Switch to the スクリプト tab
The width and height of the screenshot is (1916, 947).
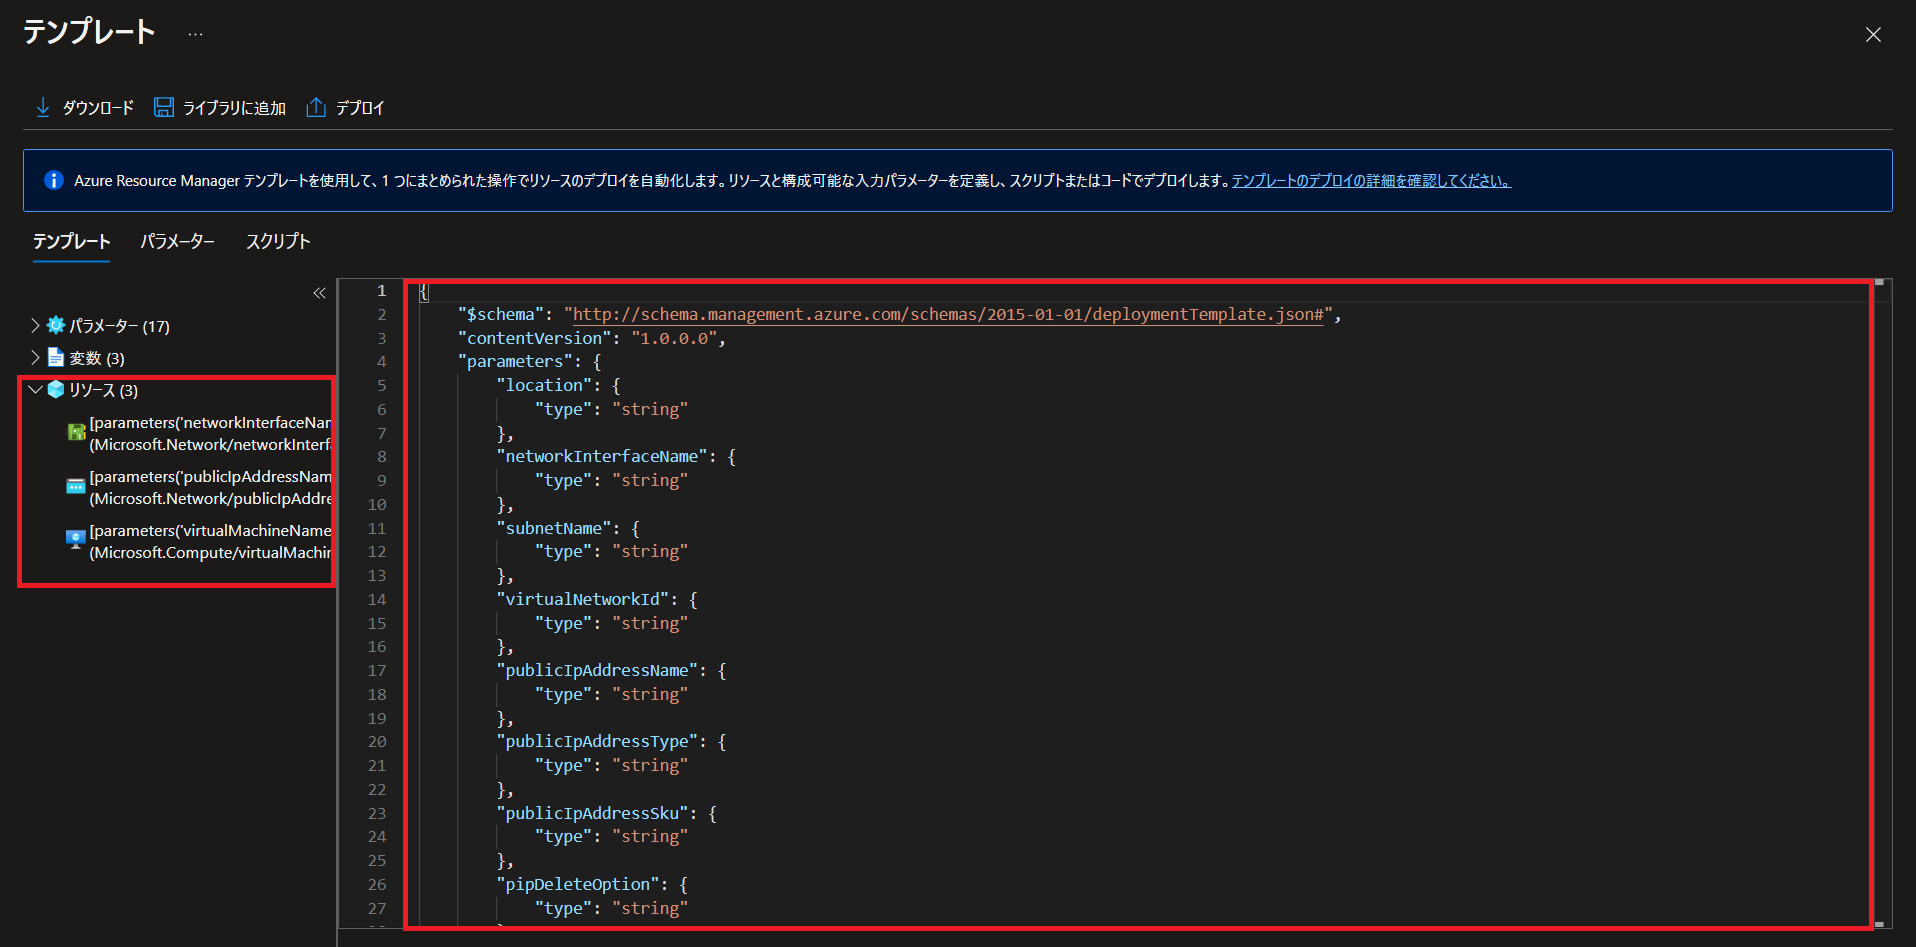pos(278,241)
